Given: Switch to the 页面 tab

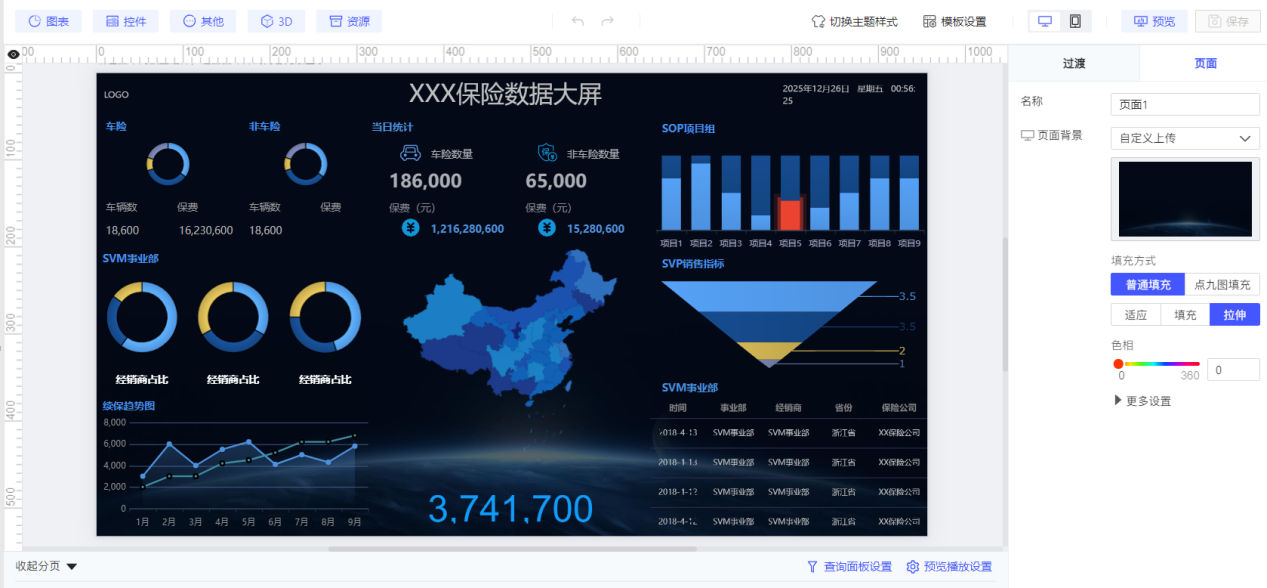Looking at the screenshot, I should click(x=1205, y=63).
